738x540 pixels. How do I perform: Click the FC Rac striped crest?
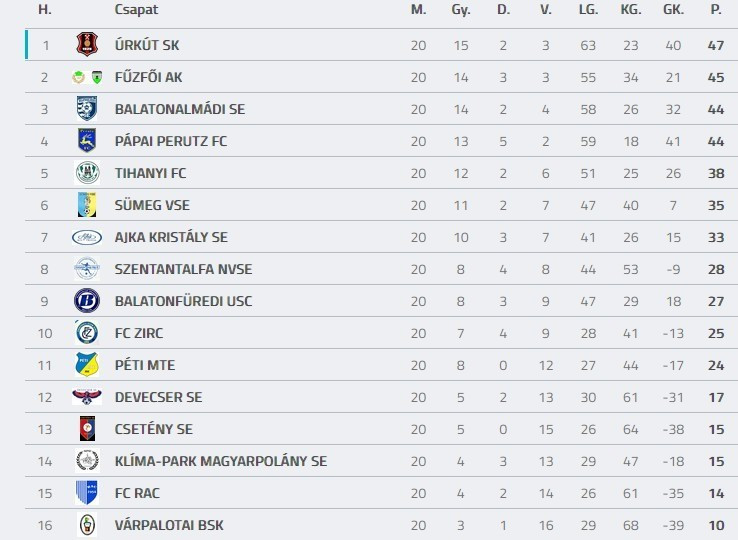(x=87, y=493)
